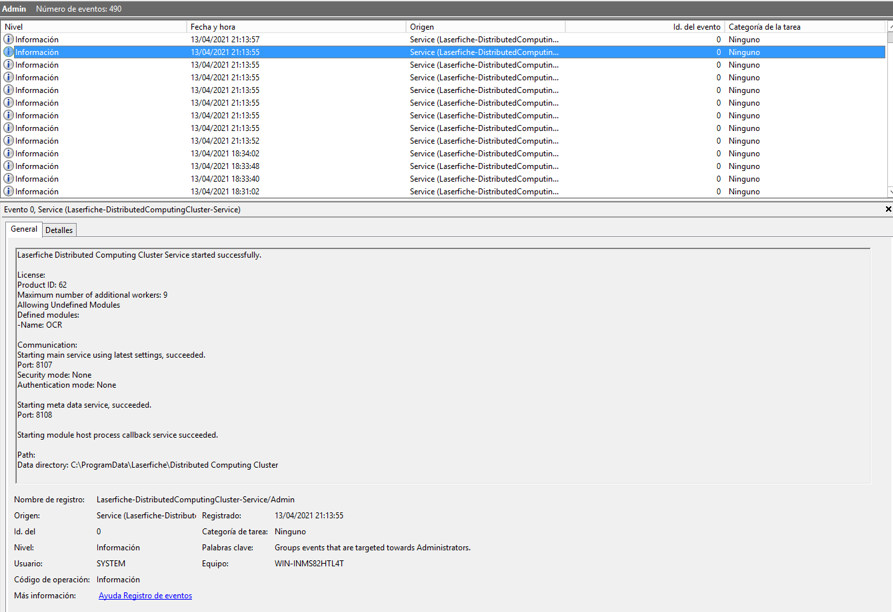Click 'Maximum number of additional workers: 9'
Screen dimensions: 893x612
click(x=92, y=295)
